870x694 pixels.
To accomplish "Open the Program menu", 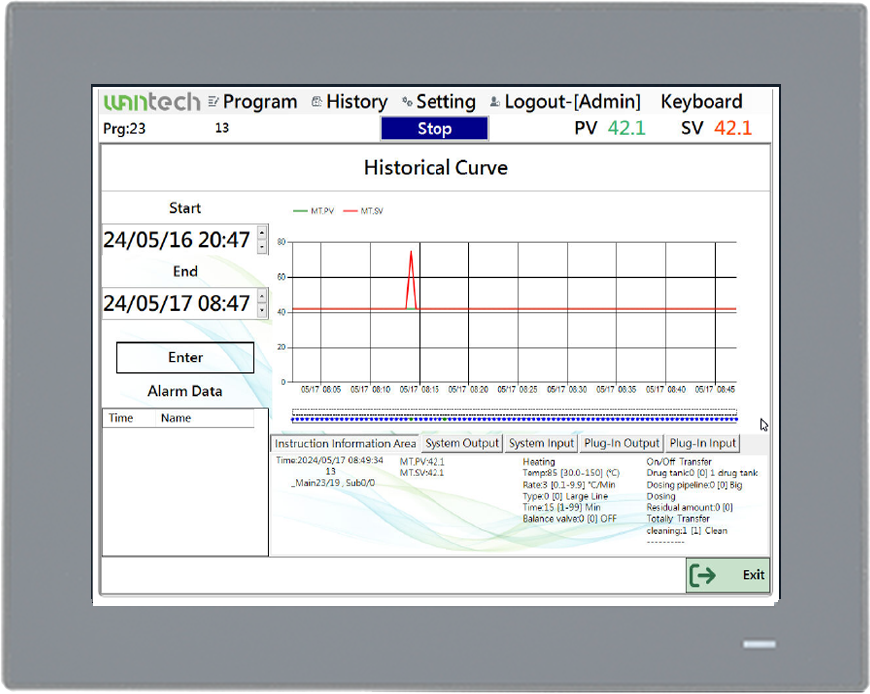I will pos(260,102).
